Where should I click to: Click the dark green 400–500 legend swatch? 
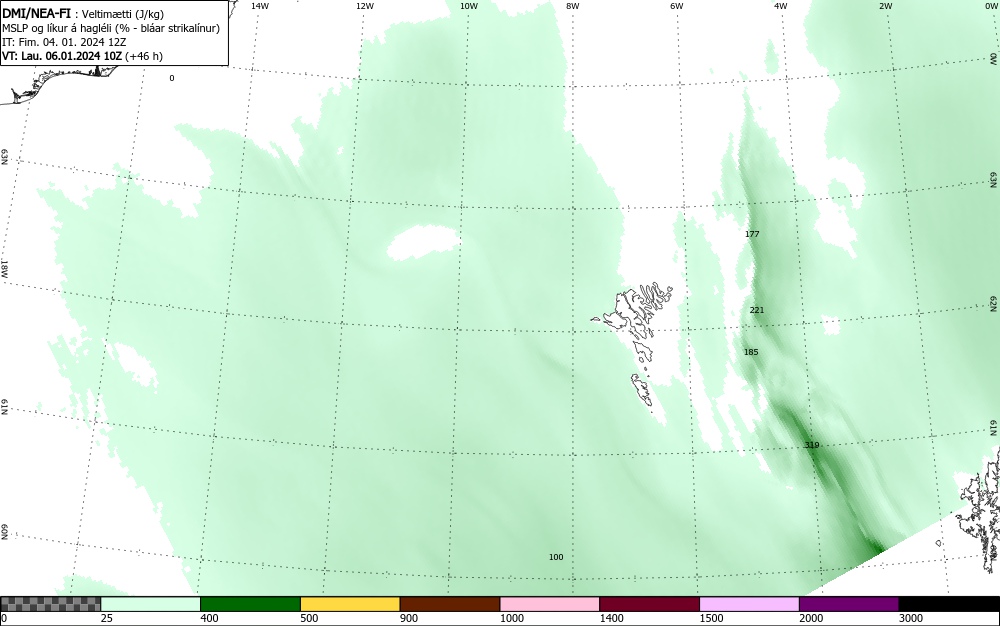(250, 604)
